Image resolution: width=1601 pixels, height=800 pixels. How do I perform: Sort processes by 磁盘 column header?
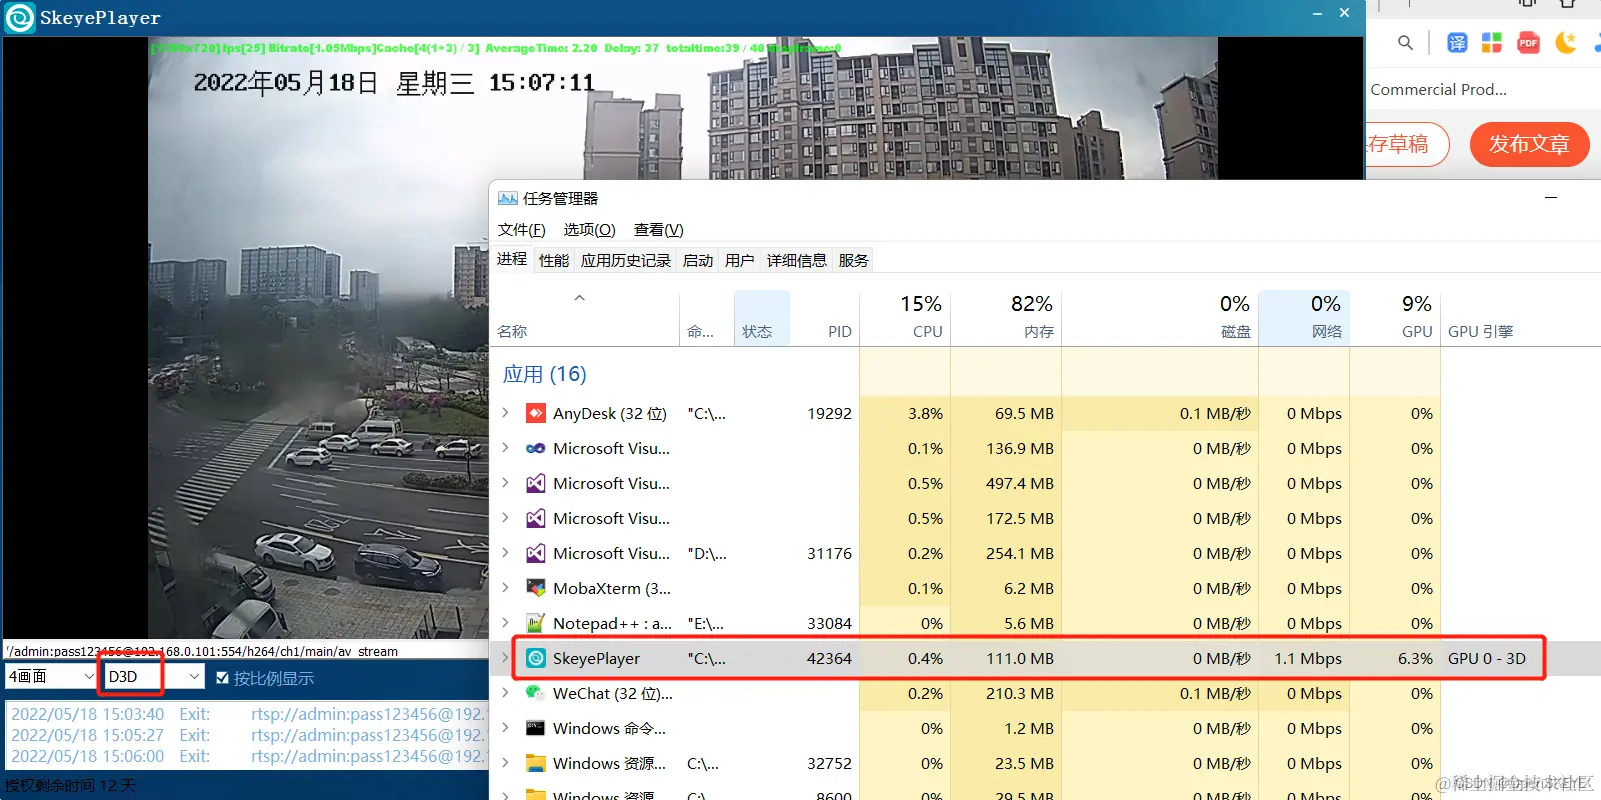[1160, 318]
